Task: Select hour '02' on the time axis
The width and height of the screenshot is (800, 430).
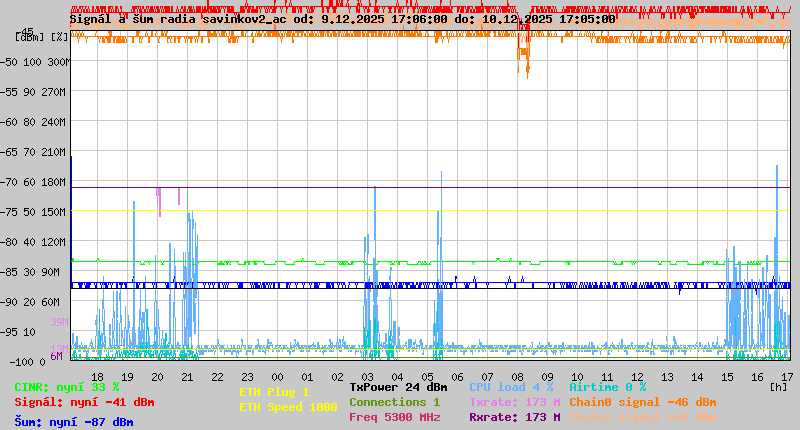Action: pos(337,377)
